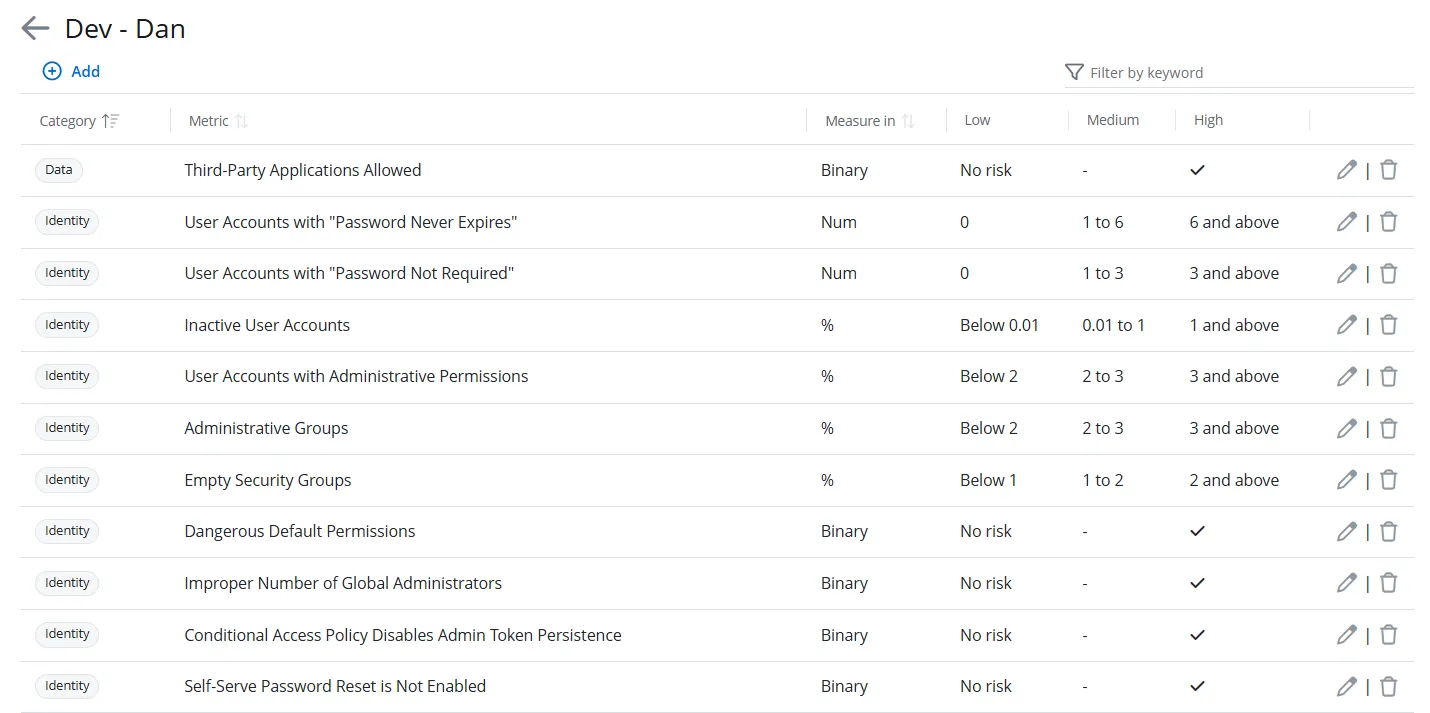
Task: Edit the Administrative Groups metric
Action: (x=1347, y=428)
